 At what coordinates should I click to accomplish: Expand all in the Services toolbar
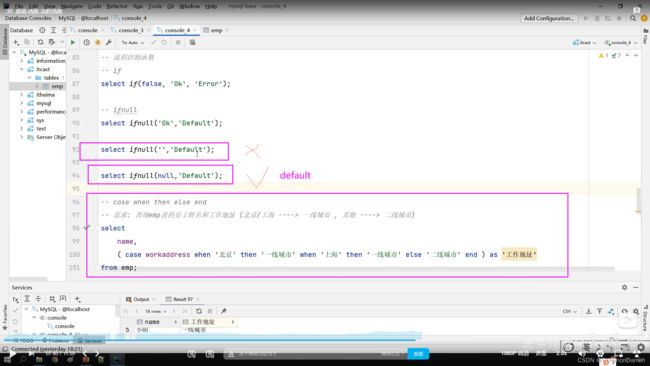27,299
